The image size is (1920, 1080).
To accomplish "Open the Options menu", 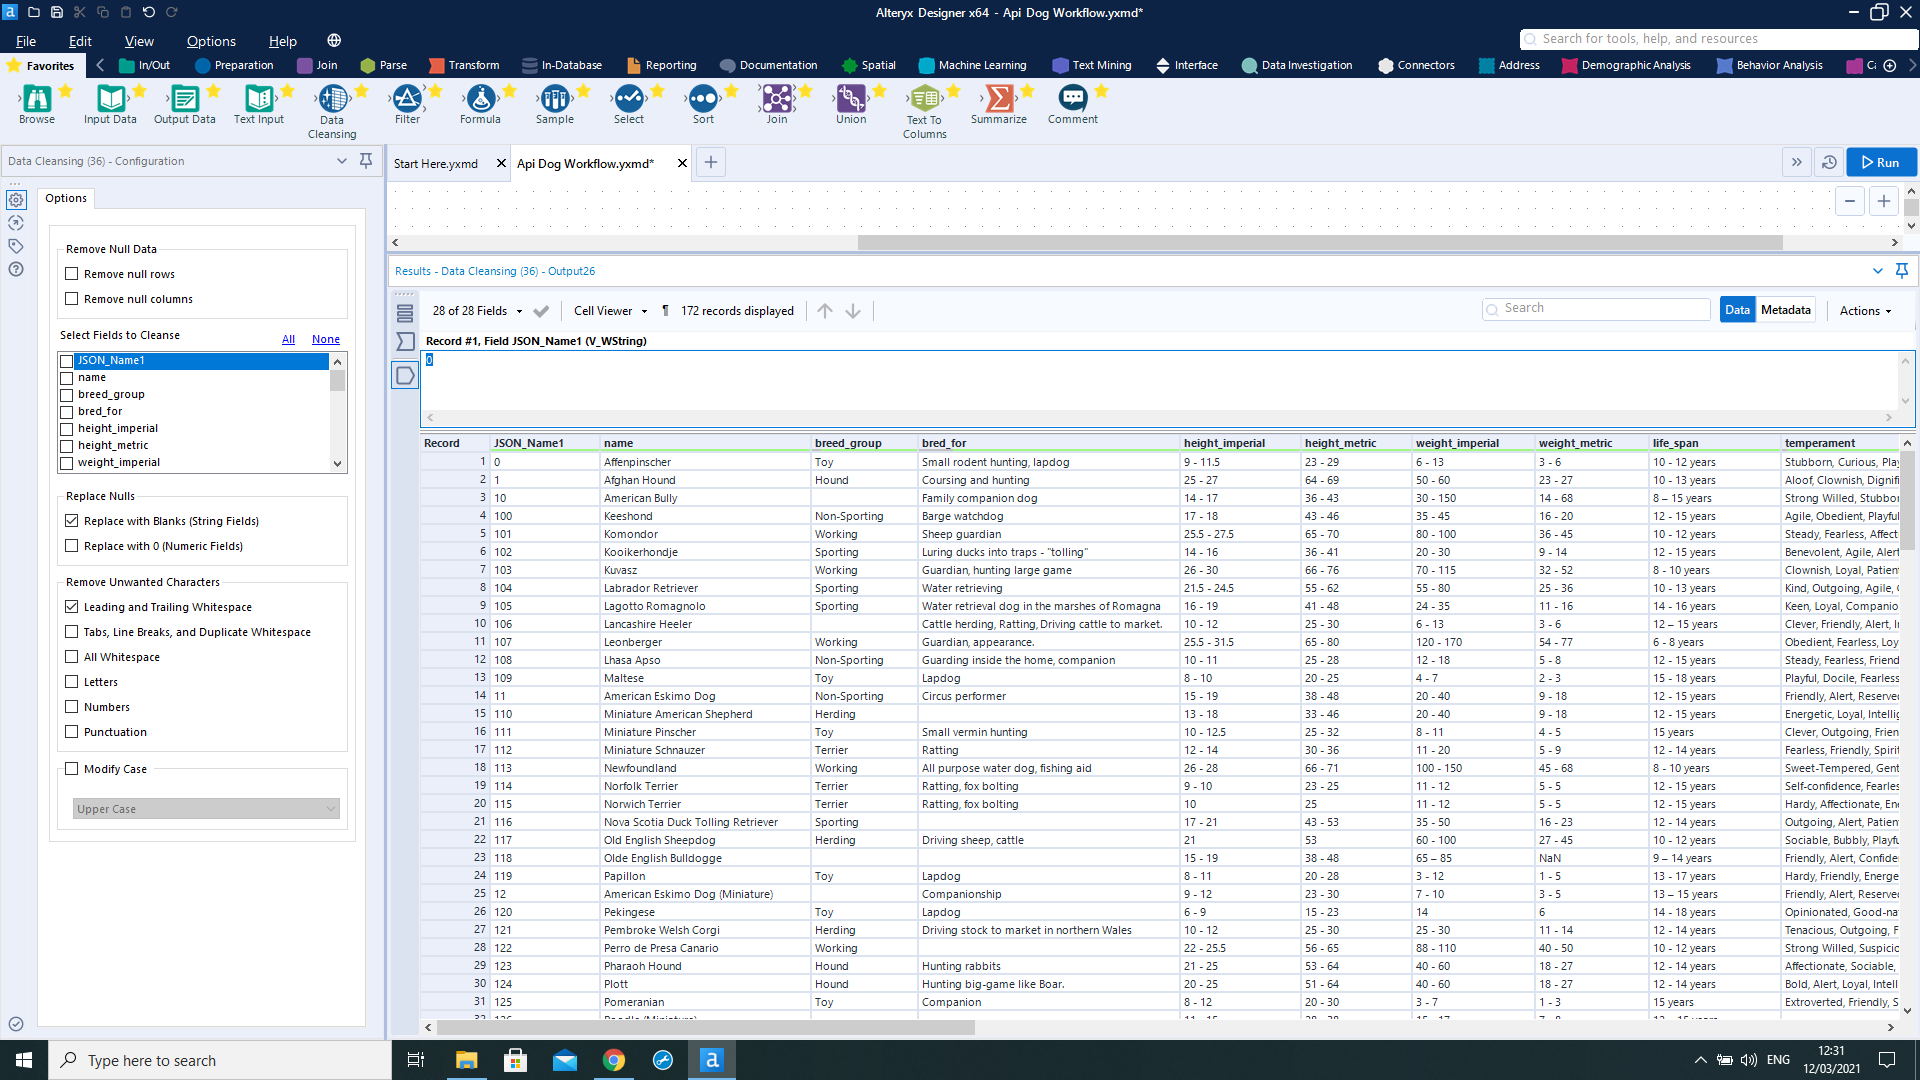I will (211, 41).
